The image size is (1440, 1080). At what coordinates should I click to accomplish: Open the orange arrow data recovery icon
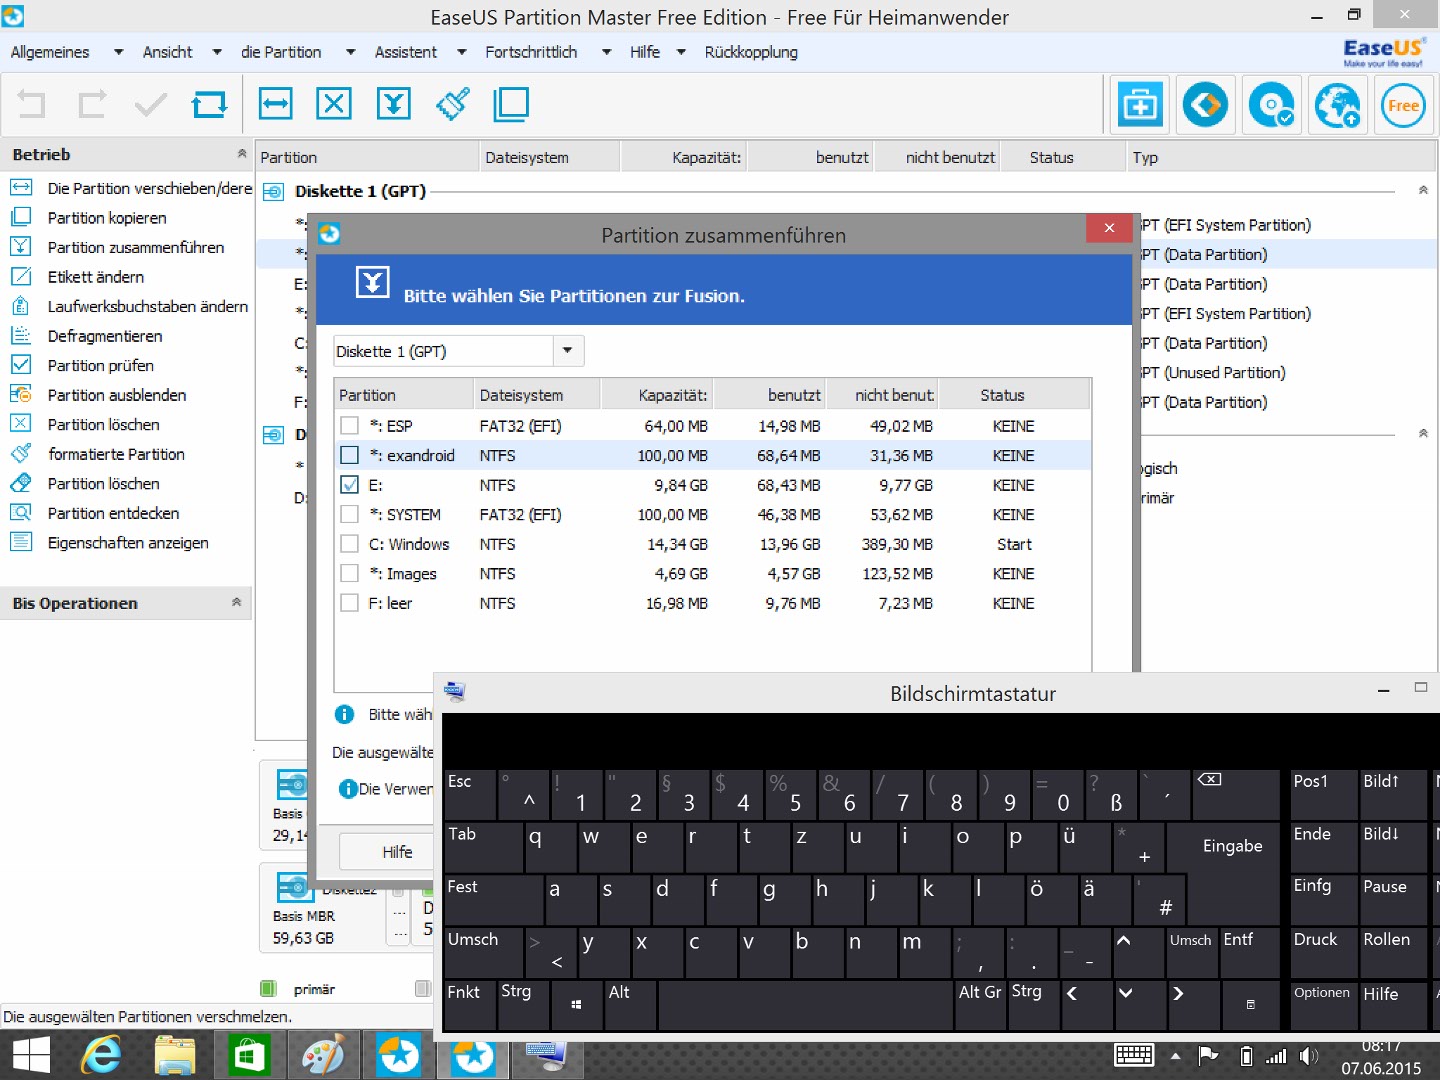point(1205,104)
